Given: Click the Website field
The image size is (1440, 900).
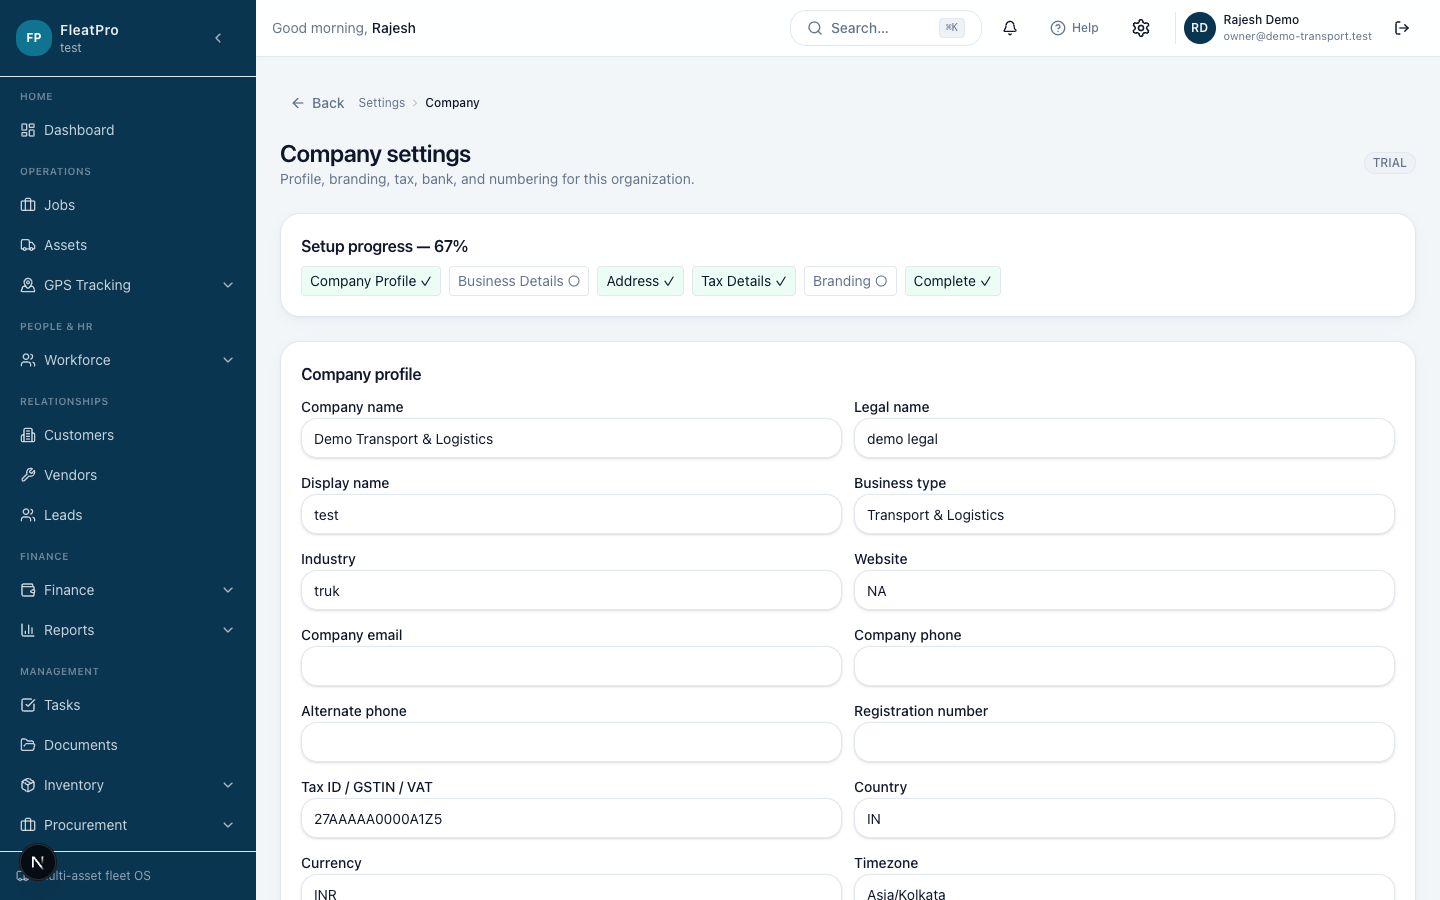Looking at the screenshot, I should 1124,591.
